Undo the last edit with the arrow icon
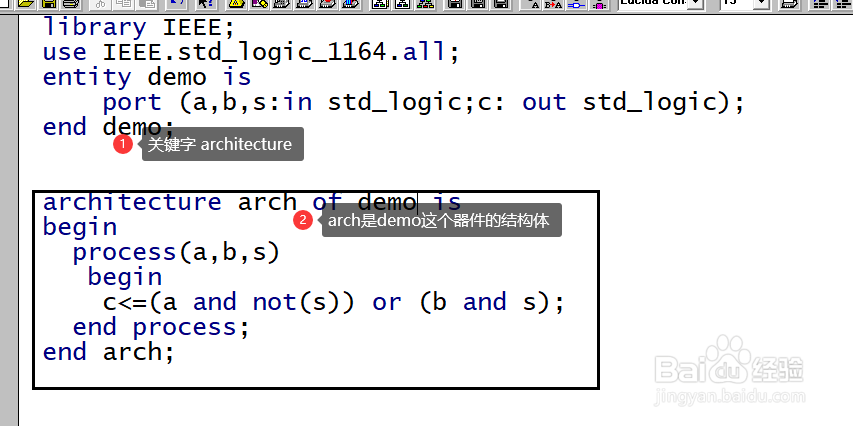 (176, 4)
